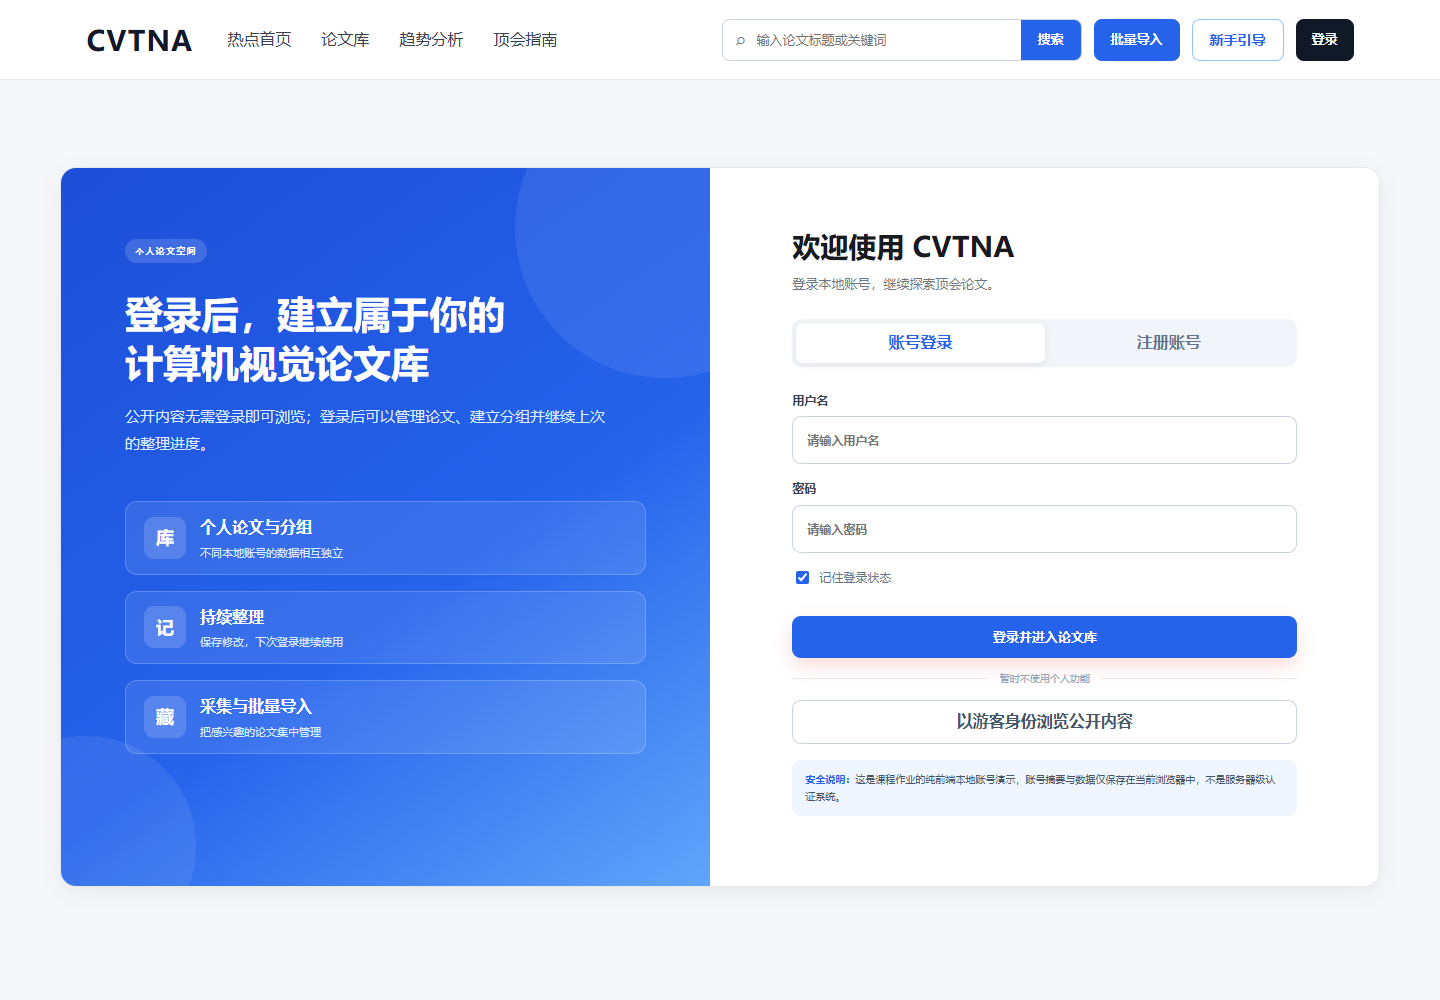This screenshot has height=1000, width=1440.
Task: Switch to the 账号登录 tab
Action: [920, 343]
